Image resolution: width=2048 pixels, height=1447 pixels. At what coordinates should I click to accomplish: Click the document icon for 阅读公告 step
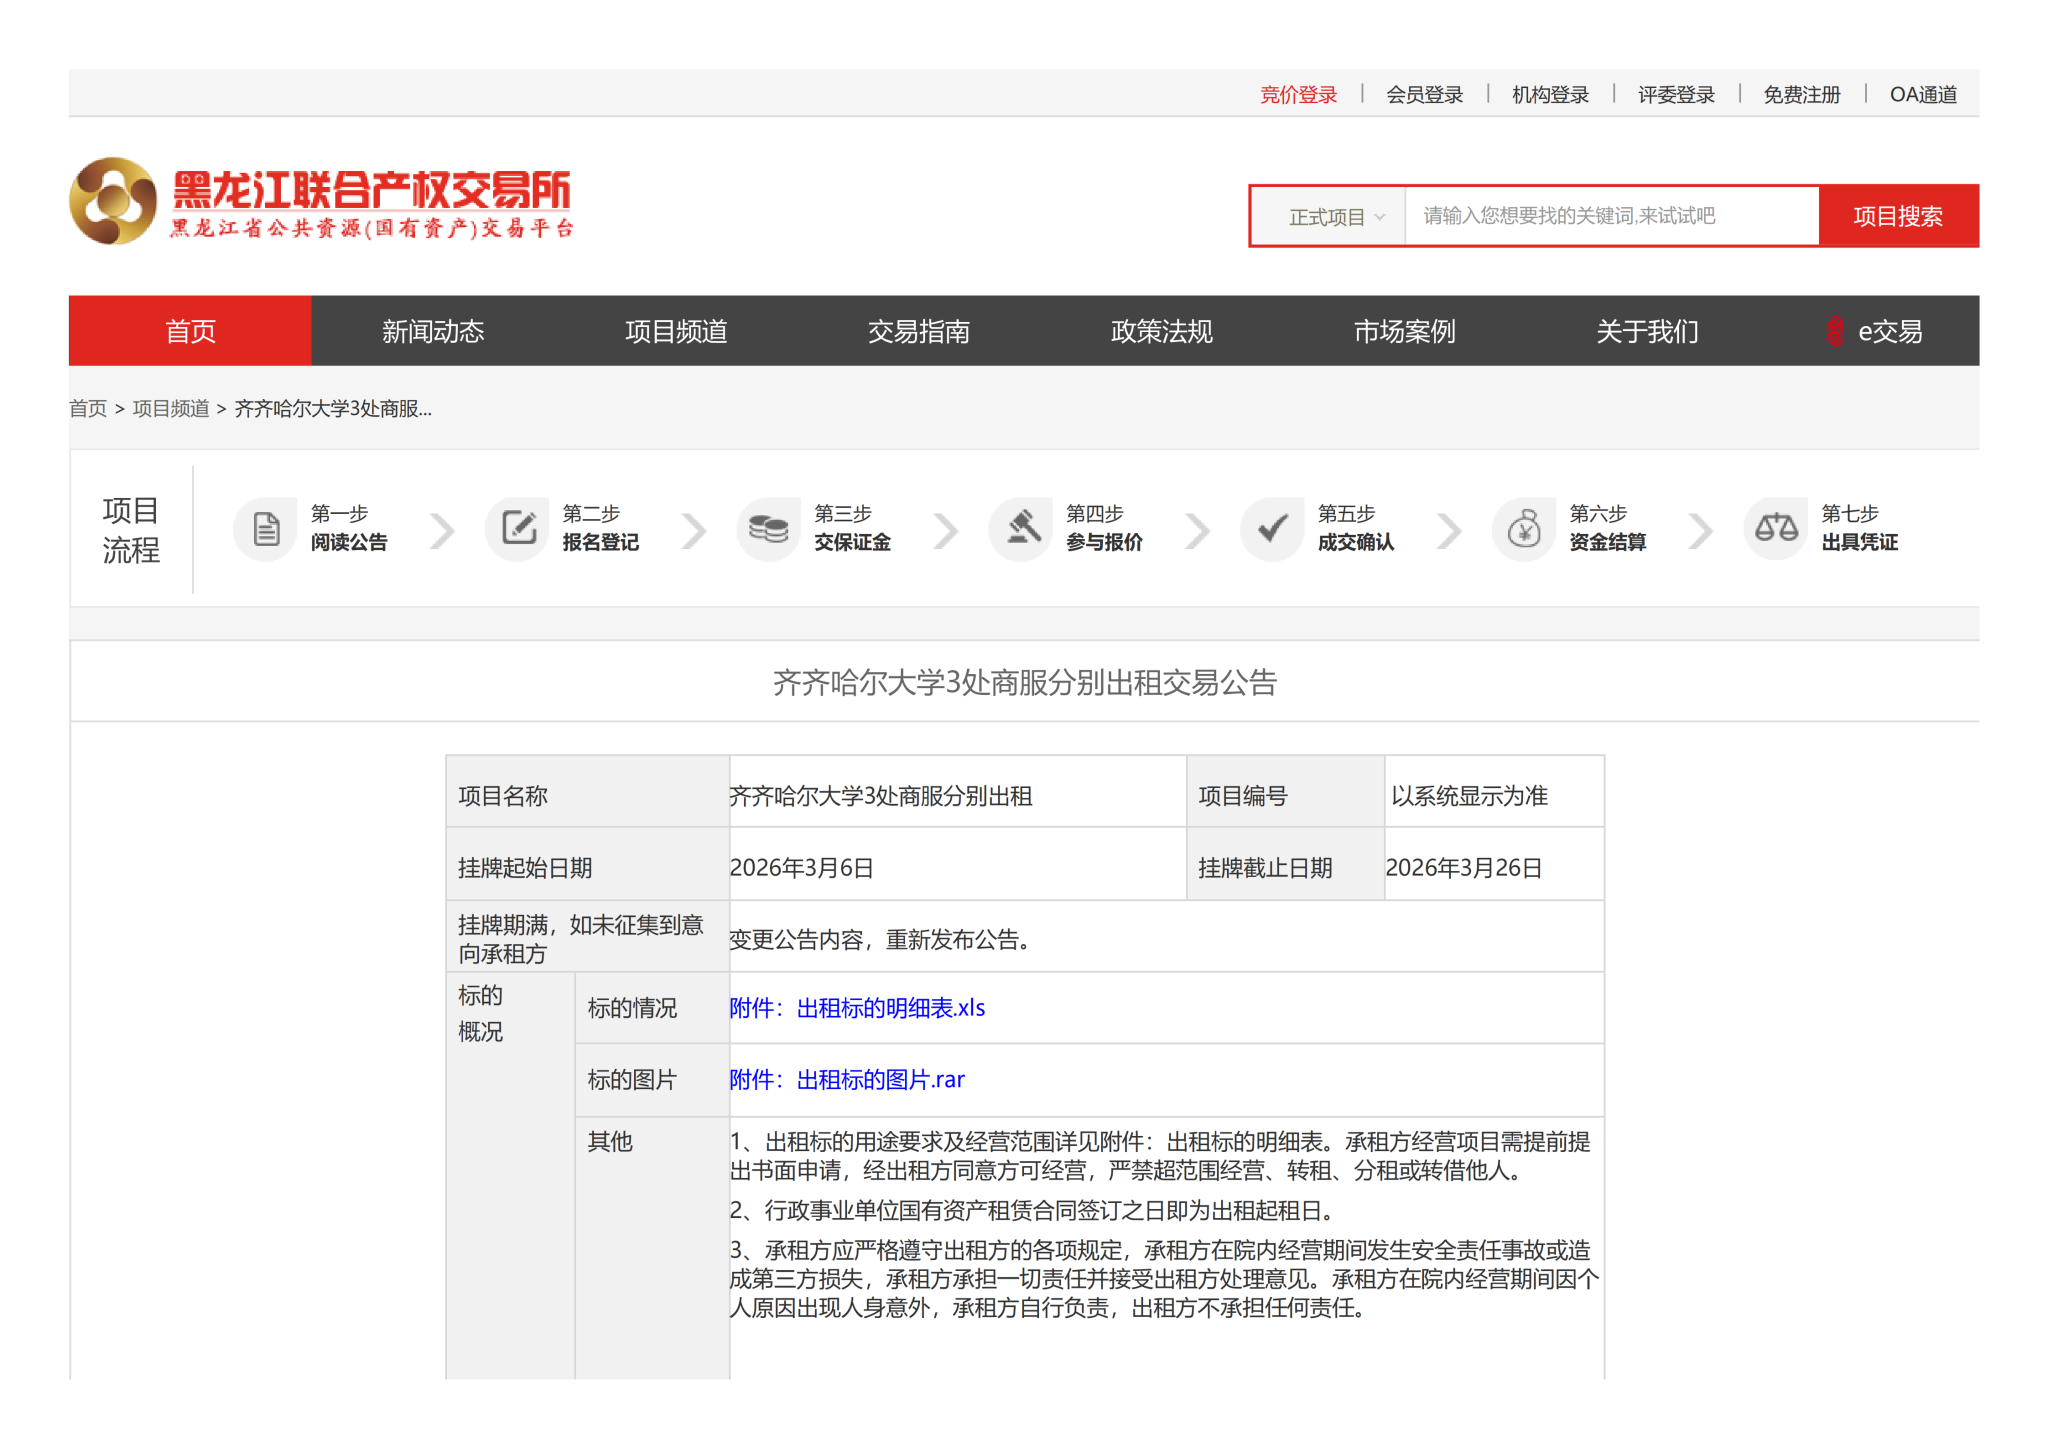266,528
